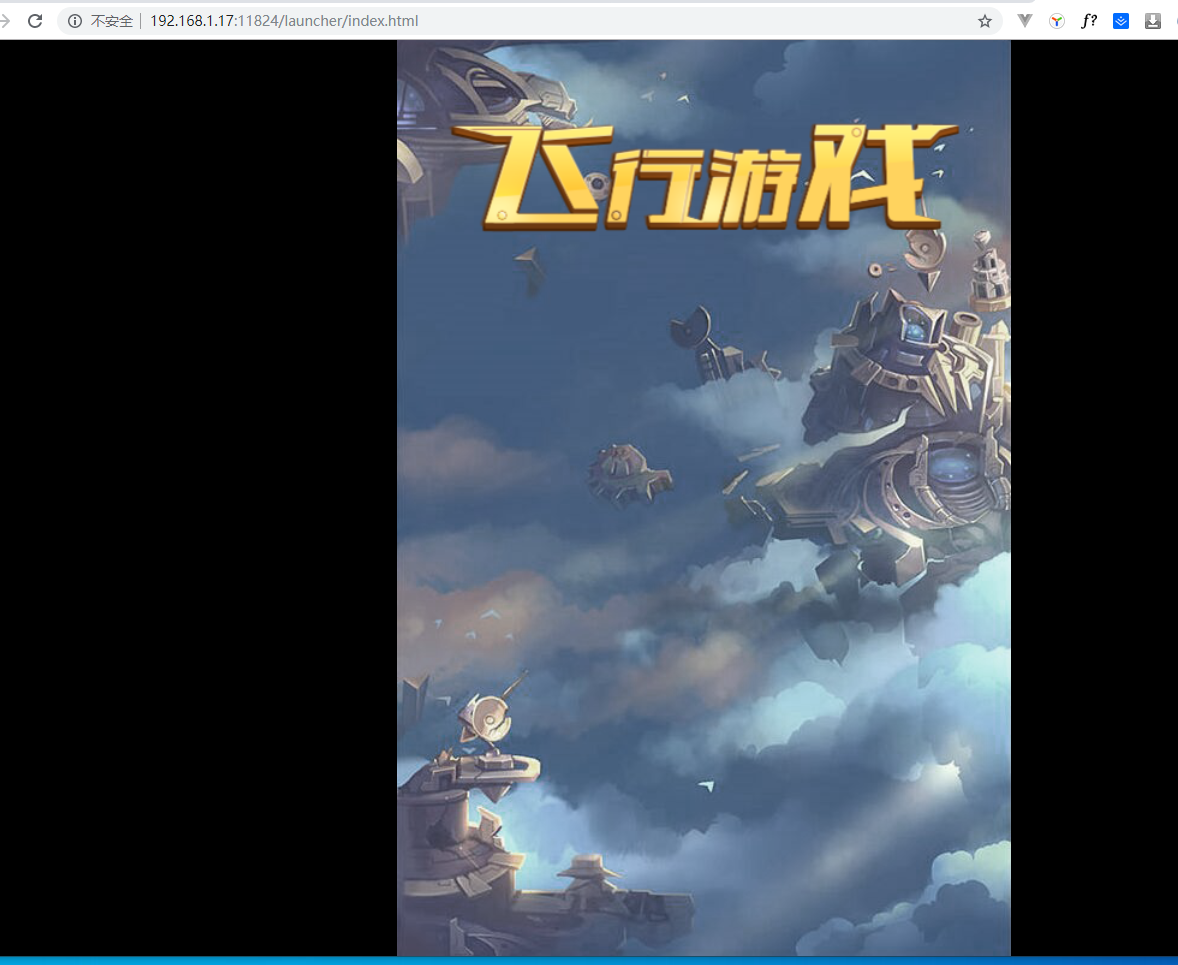Reload the page with the refresh icon

point(35,21)
